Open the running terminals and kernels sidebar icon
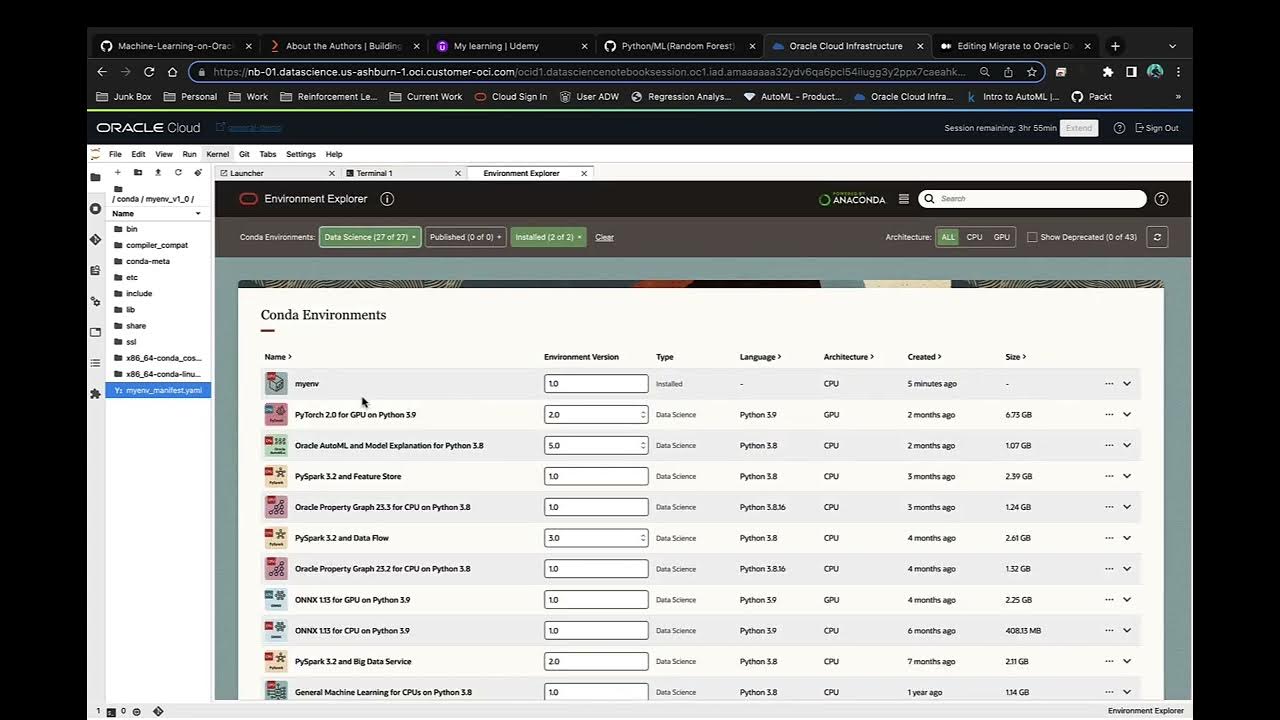Screen dimensions: 1280x720 95,208
